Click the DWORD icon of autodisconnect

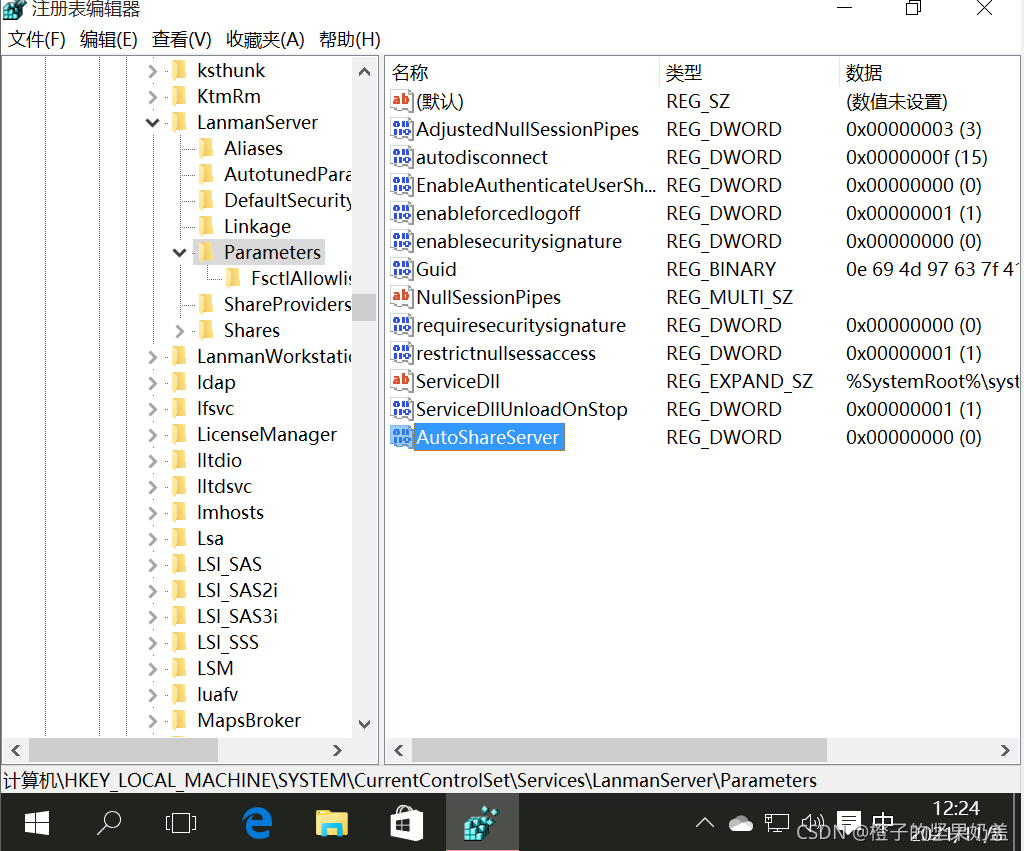(402, 157)
